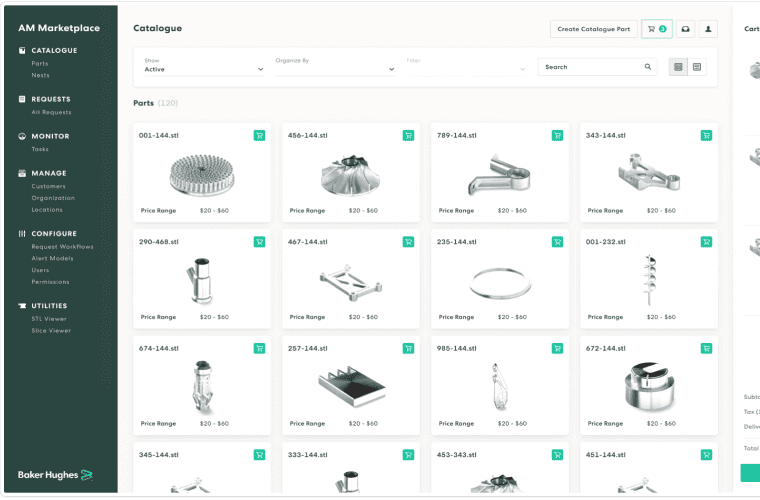The image size is (760, 500).
Task: Open the 456-144.stl impeller part thumbnail
Action: (x=350, y=177)
